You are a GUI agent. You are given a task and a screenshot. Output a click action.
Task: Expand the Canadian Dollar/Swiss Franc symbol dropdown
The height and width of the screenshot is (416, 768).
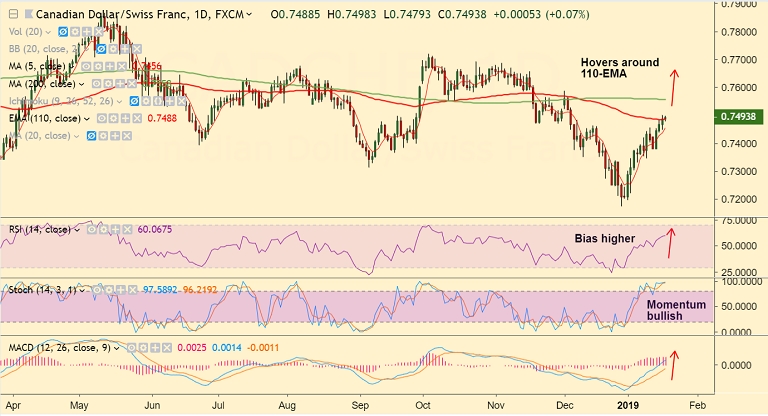[249, 15]
